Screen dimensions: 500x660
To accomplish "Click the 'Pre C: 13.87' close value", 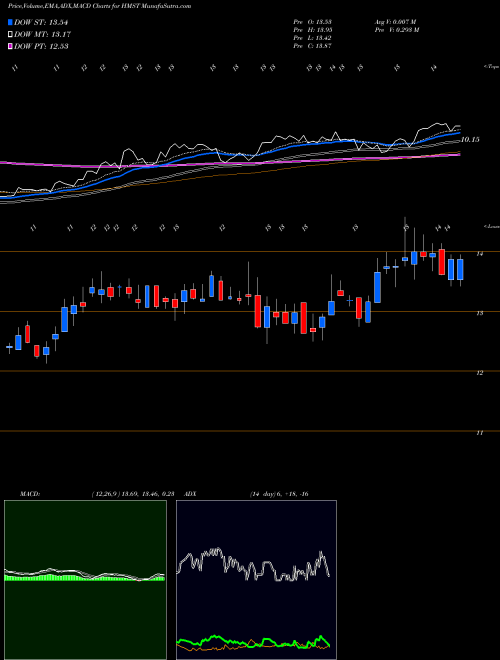I will (x=313, y=46).
